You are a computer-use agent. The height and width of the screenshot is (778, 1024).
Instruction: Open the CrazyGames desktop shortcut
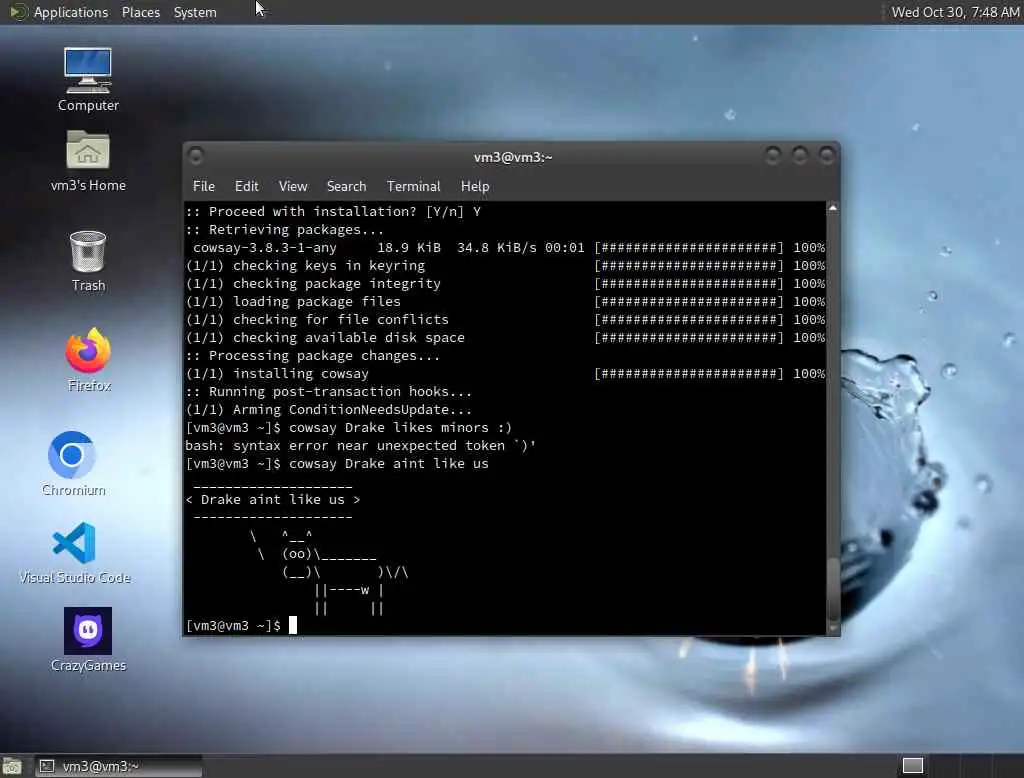click(88, 640)
